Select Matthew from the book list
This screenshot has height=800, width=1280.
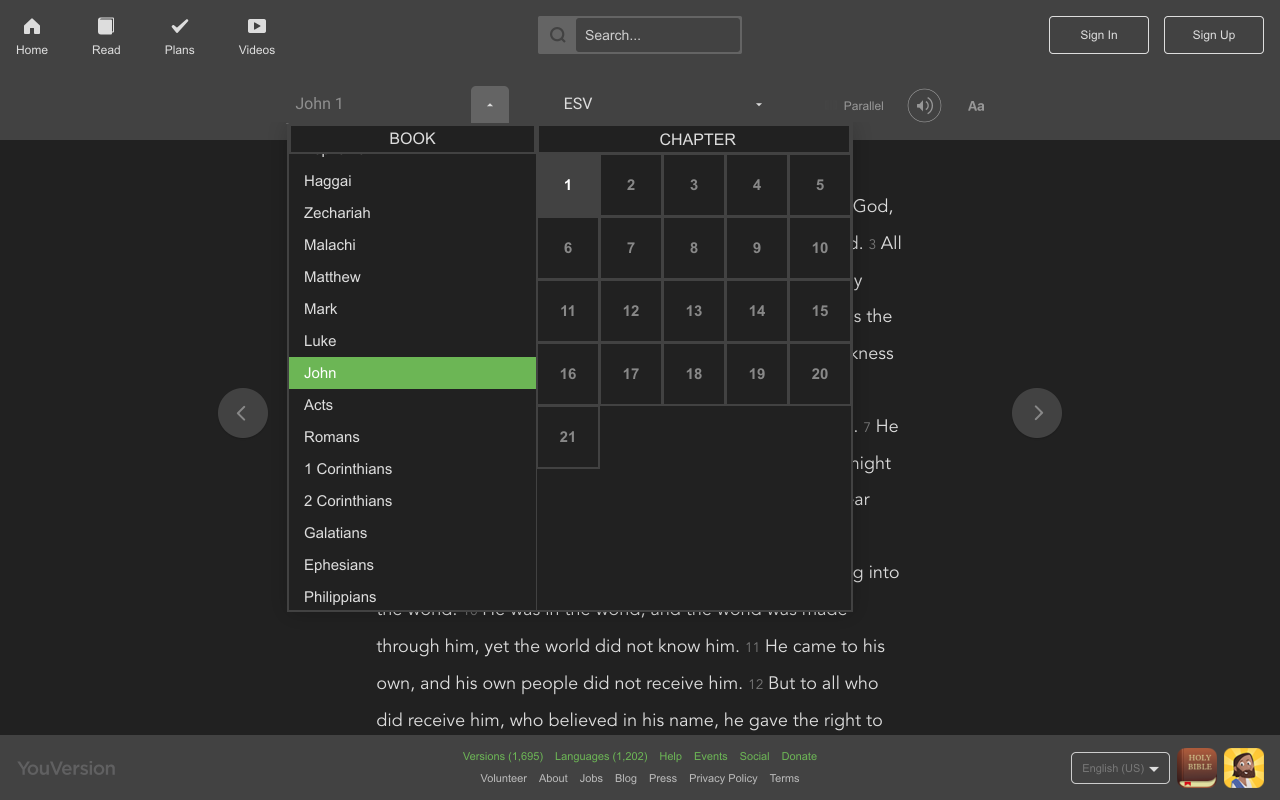[330, 276]
